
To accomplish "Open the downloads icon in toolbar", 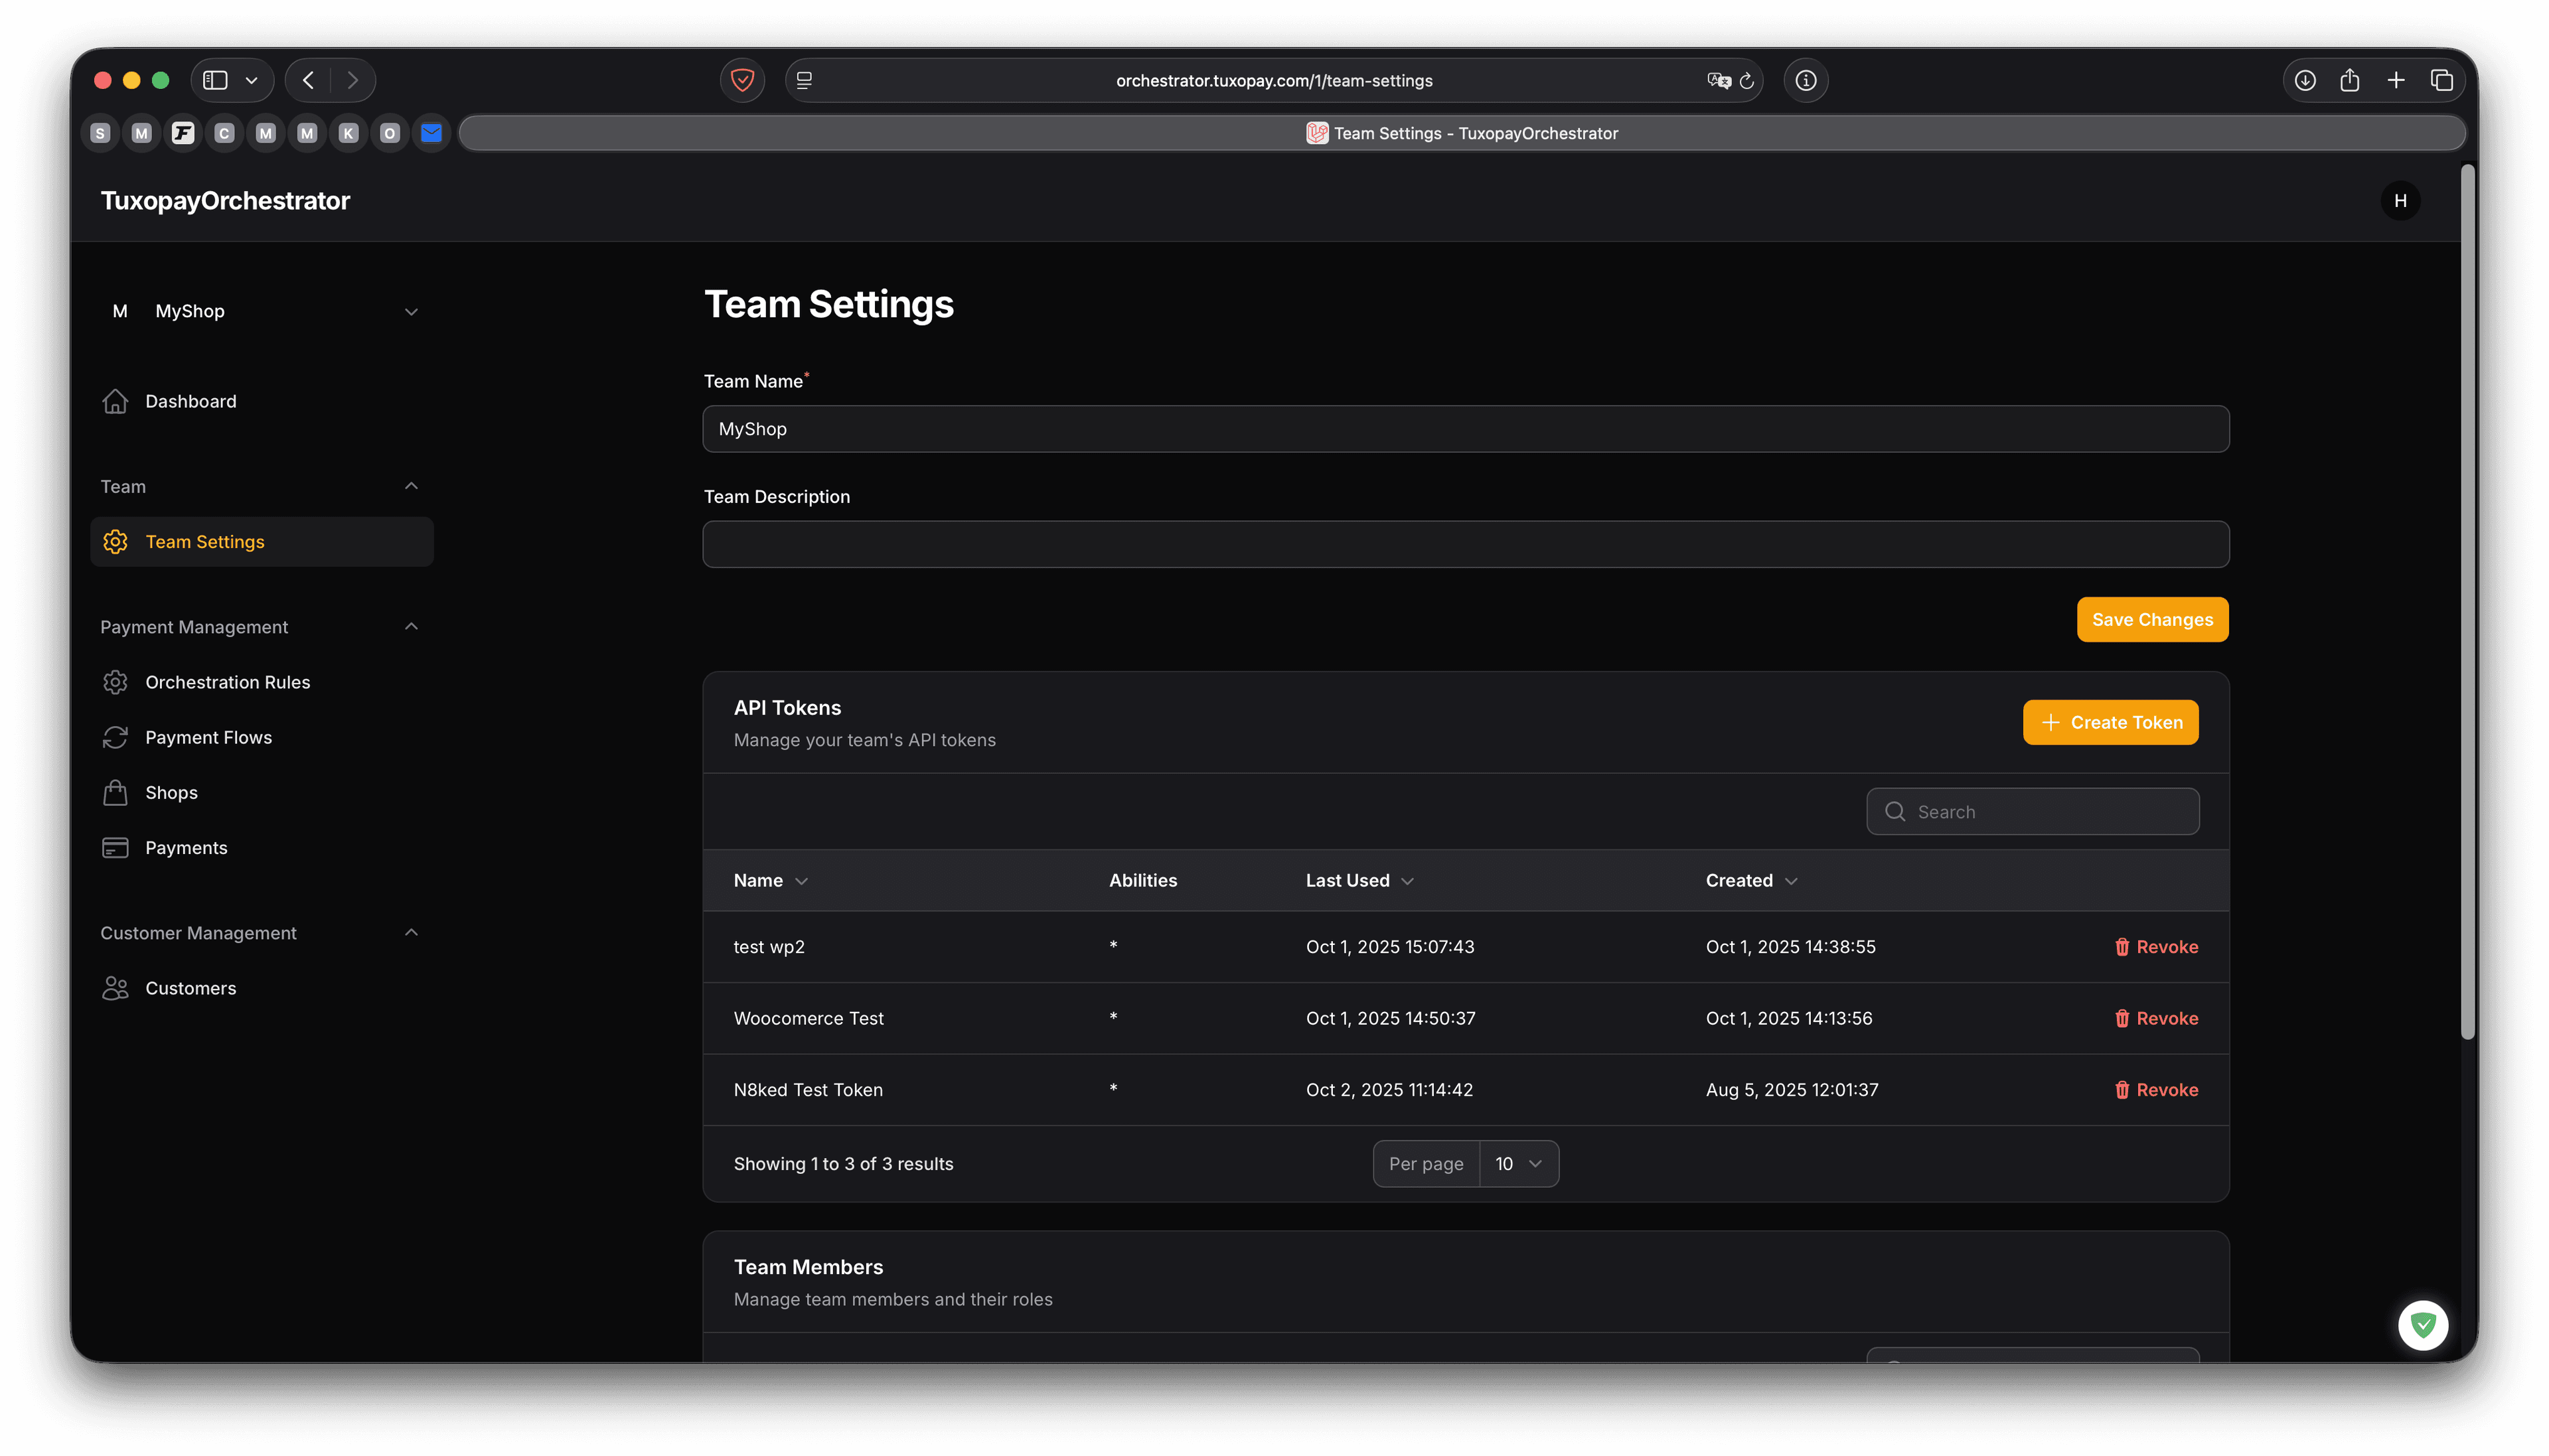I will pyautogui.click(x=2305, y=80).
